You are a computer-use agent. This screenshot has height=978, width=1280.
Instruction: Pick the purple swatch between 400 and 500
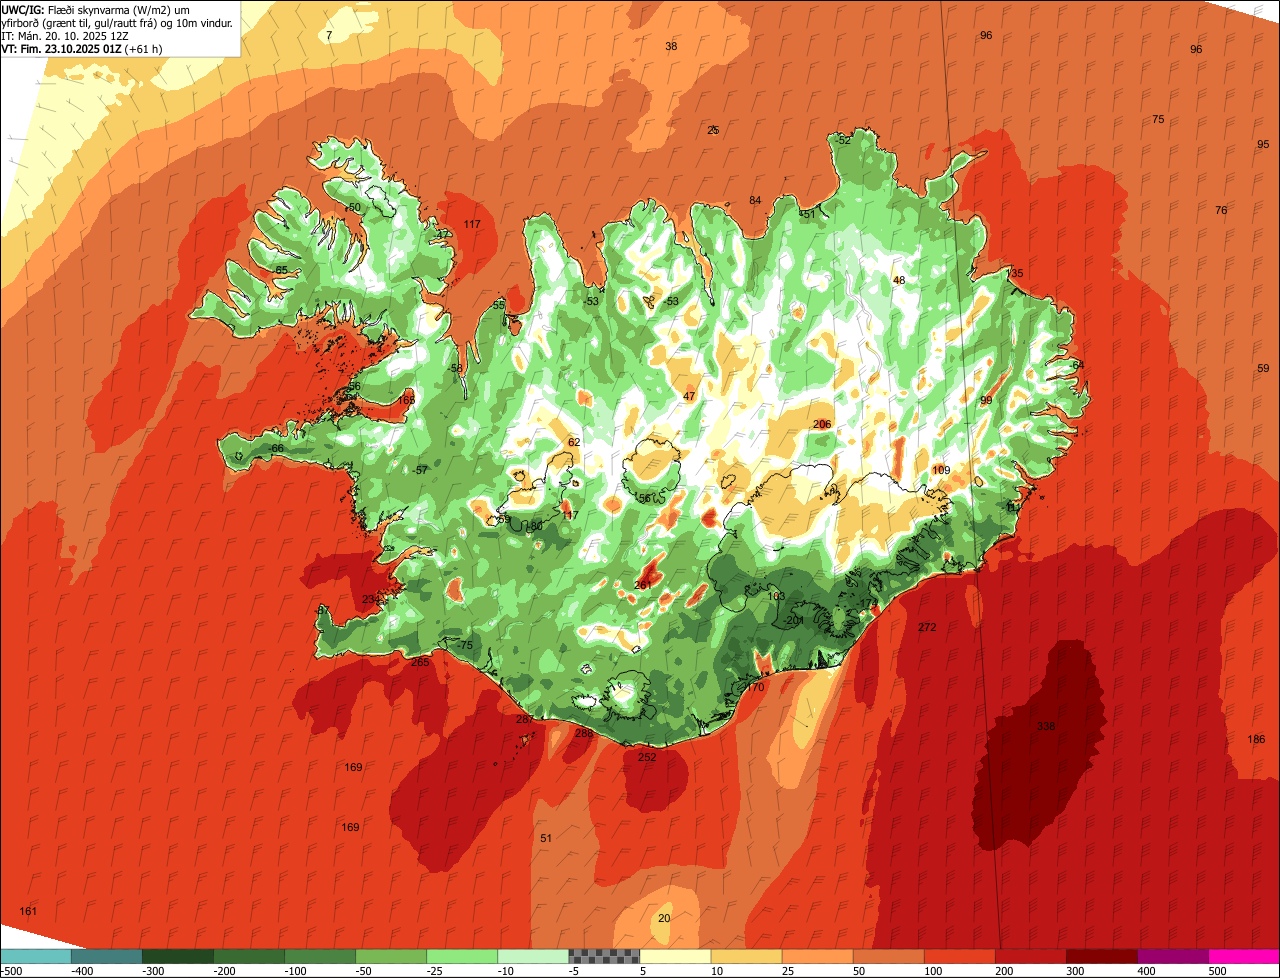(x=1173, y=956)
